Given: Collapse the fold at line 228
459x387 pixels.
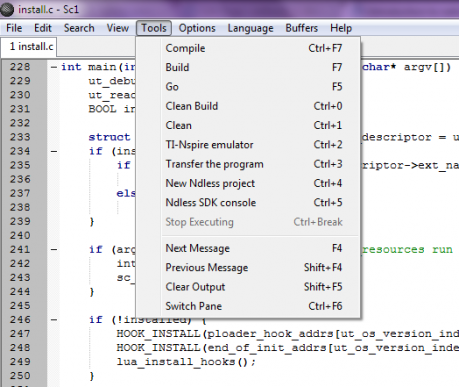Looking at the screenshot, I should tap(54, 67).
